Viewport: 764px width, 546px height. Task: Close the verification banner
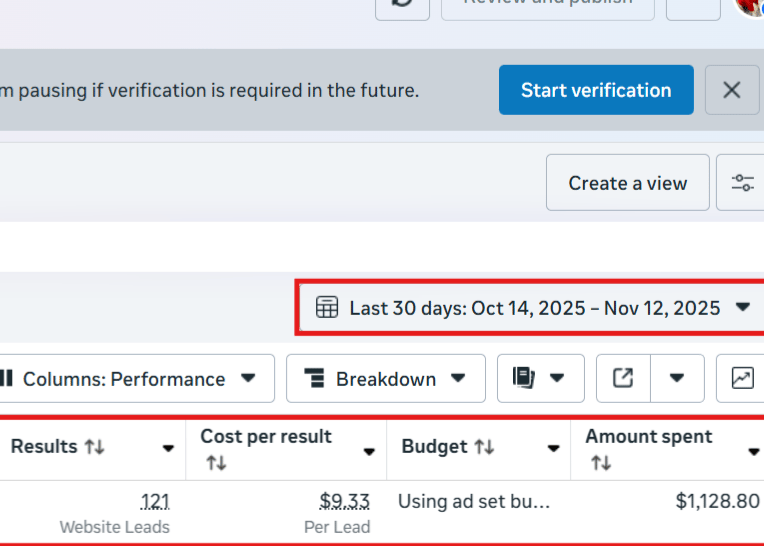coord(731,90)
